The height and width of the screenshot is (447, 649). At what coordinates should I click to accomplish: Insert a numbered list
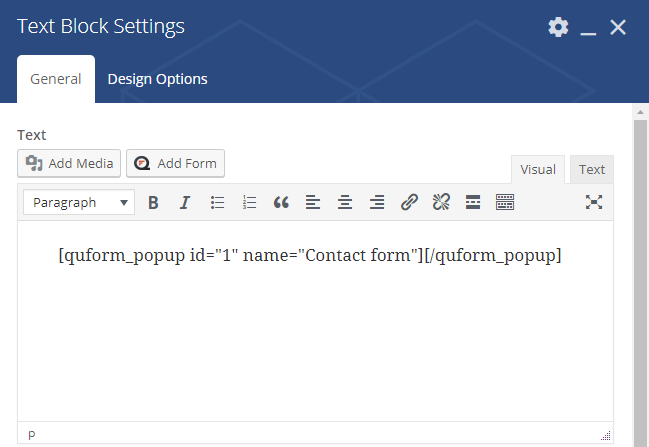coord(249,202)
